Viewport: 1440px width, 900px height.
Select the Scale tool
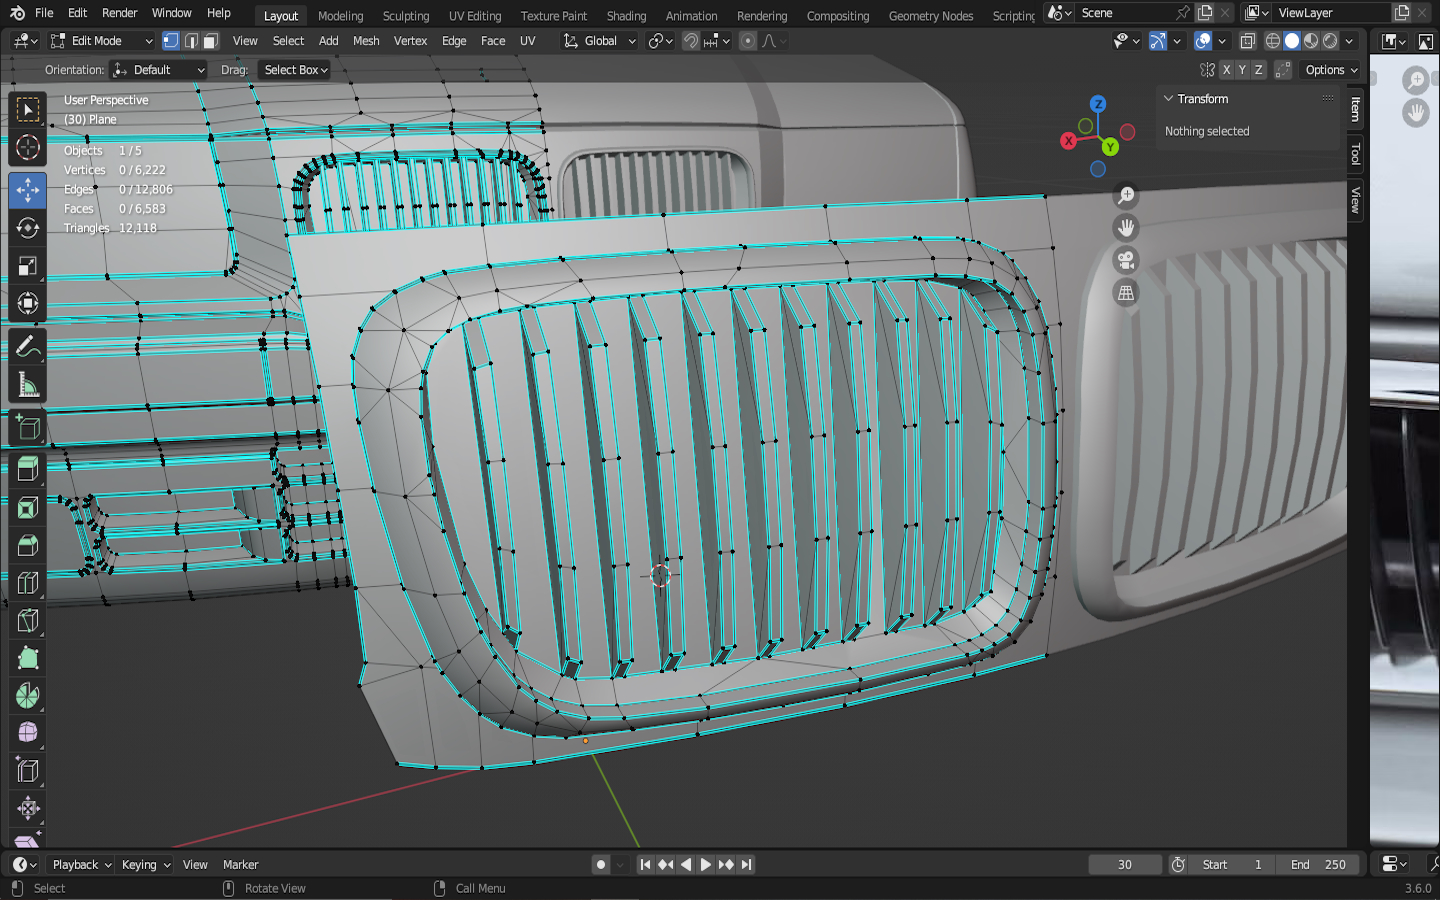click(28, 266)
